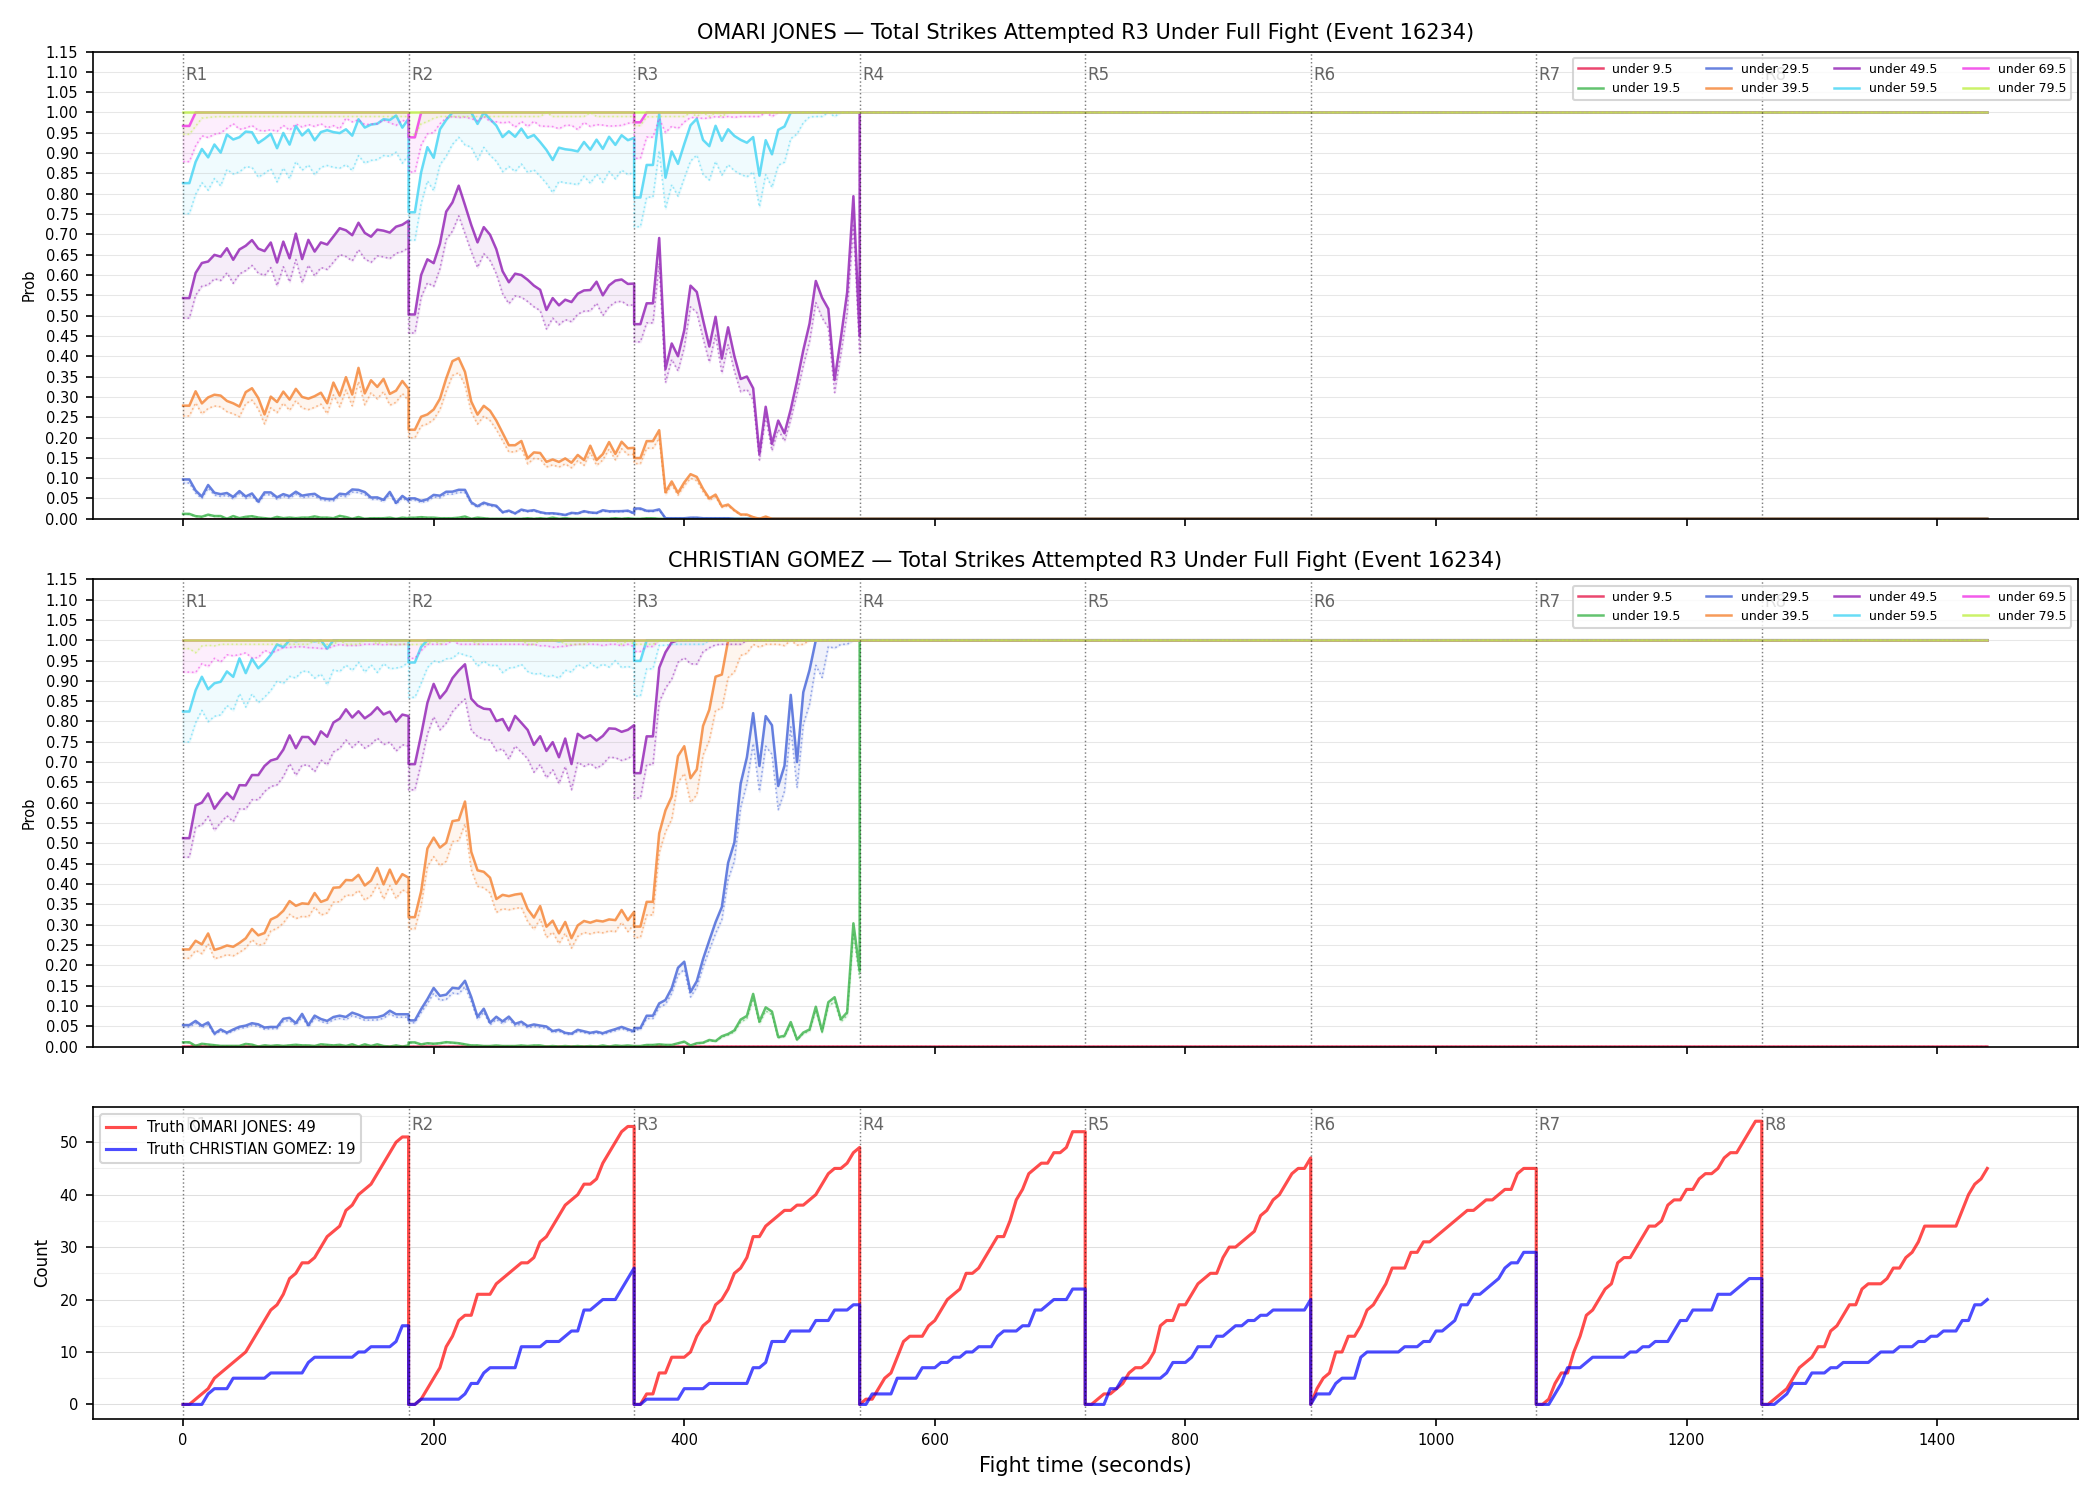Click Count axis tick label '40'
This screenshot has height=1500, width=2100.
69,1195
